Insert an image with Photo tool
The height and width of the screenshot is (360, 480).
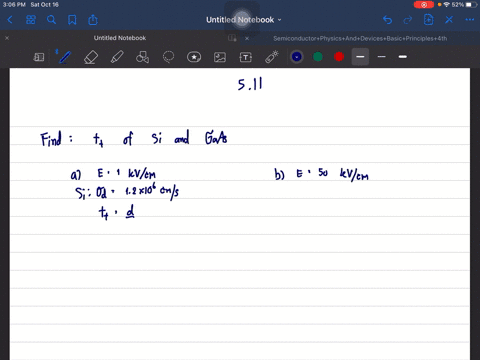[220, 57]
